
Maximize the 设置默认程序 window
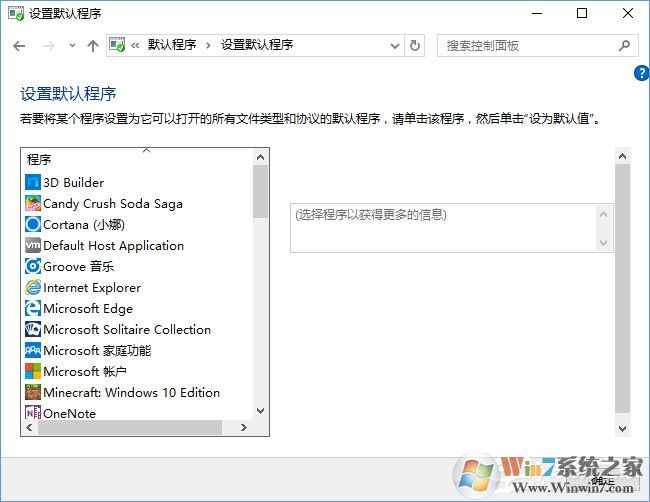[x=582, y=13]
